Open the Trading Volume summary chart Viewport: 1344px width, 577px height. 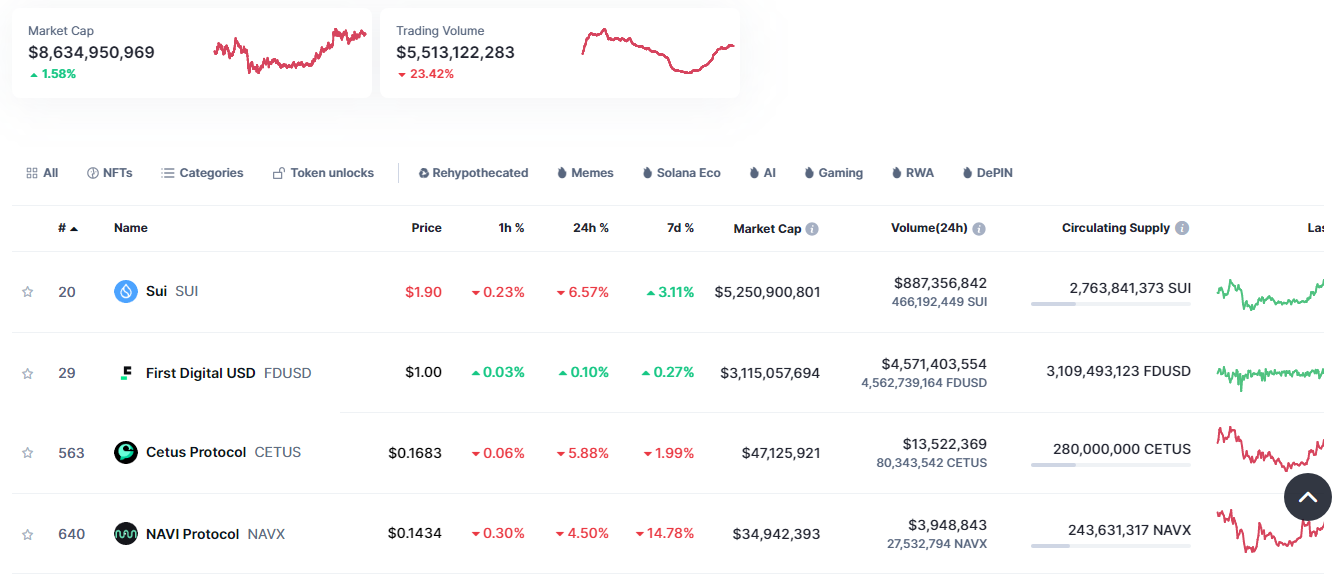(x=658, y=51)
